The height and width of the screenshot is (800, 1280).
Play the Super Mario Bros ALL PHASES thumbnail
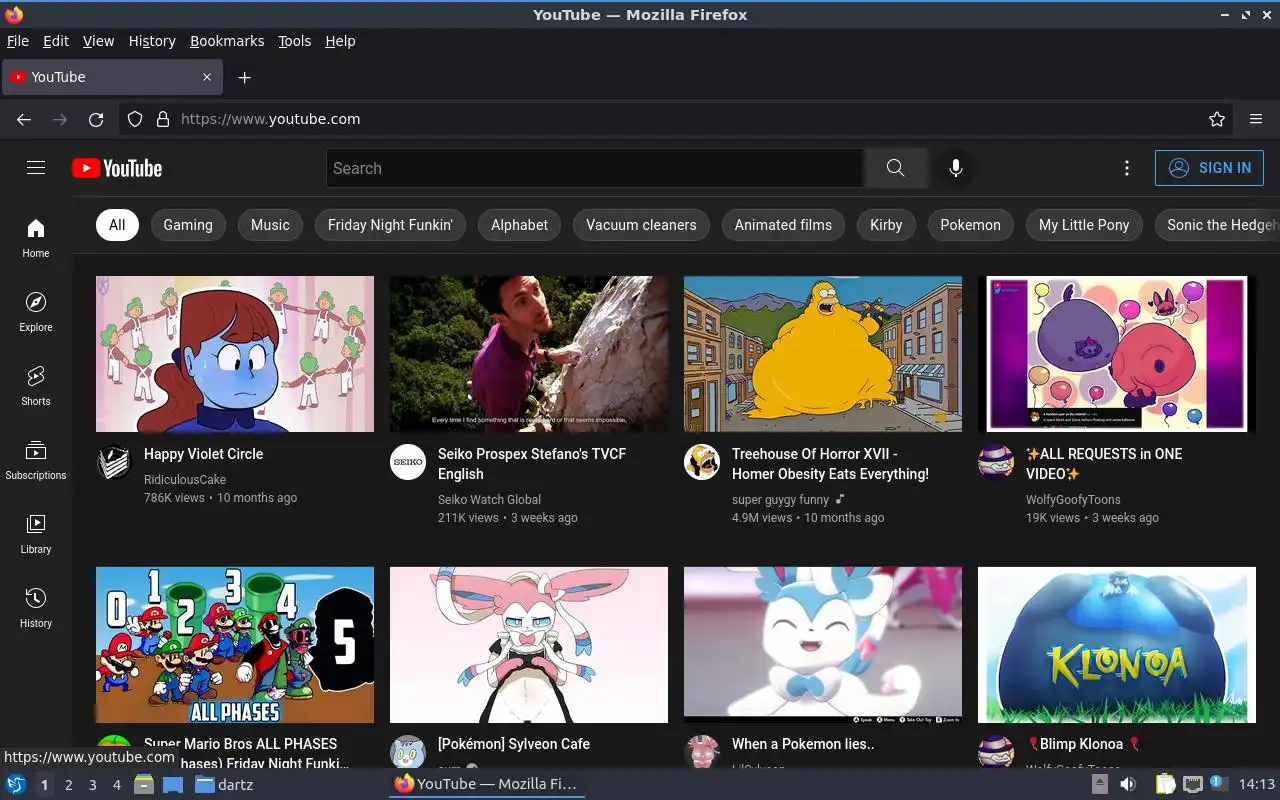coord(235,645)
